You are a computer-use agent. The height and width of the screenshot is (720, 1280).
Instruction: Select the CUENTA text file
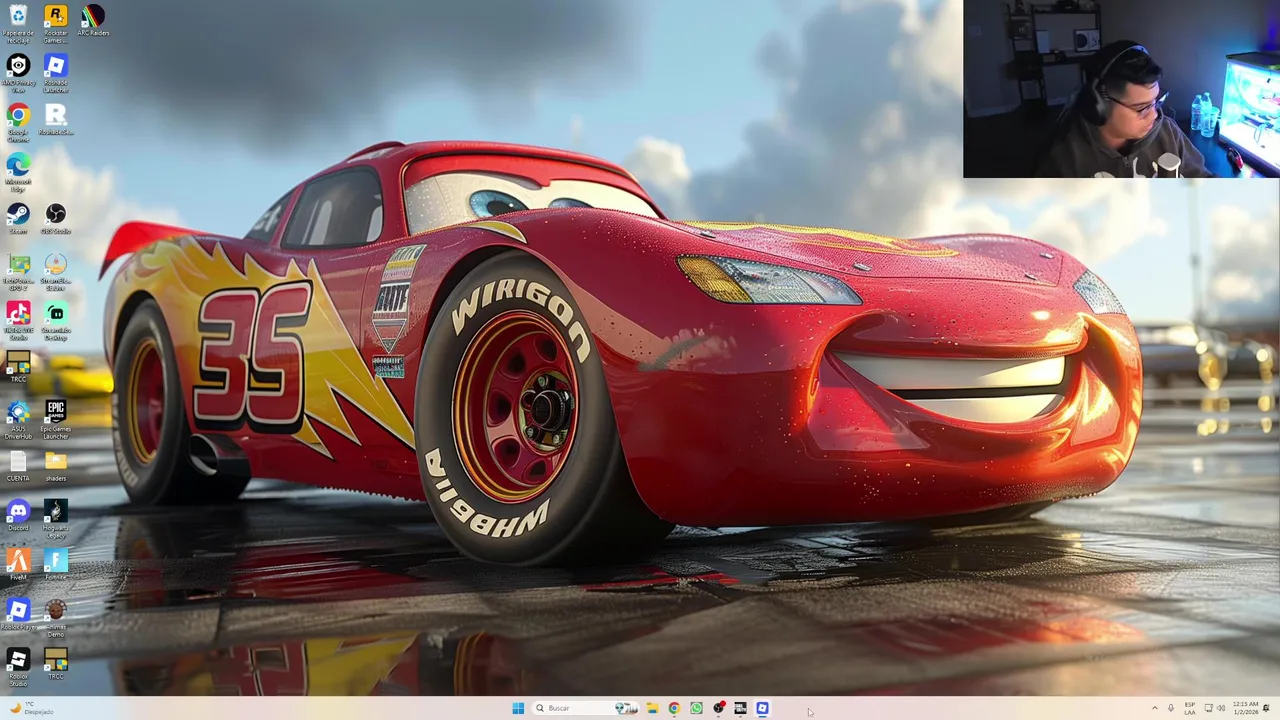(x=18, y=467)
